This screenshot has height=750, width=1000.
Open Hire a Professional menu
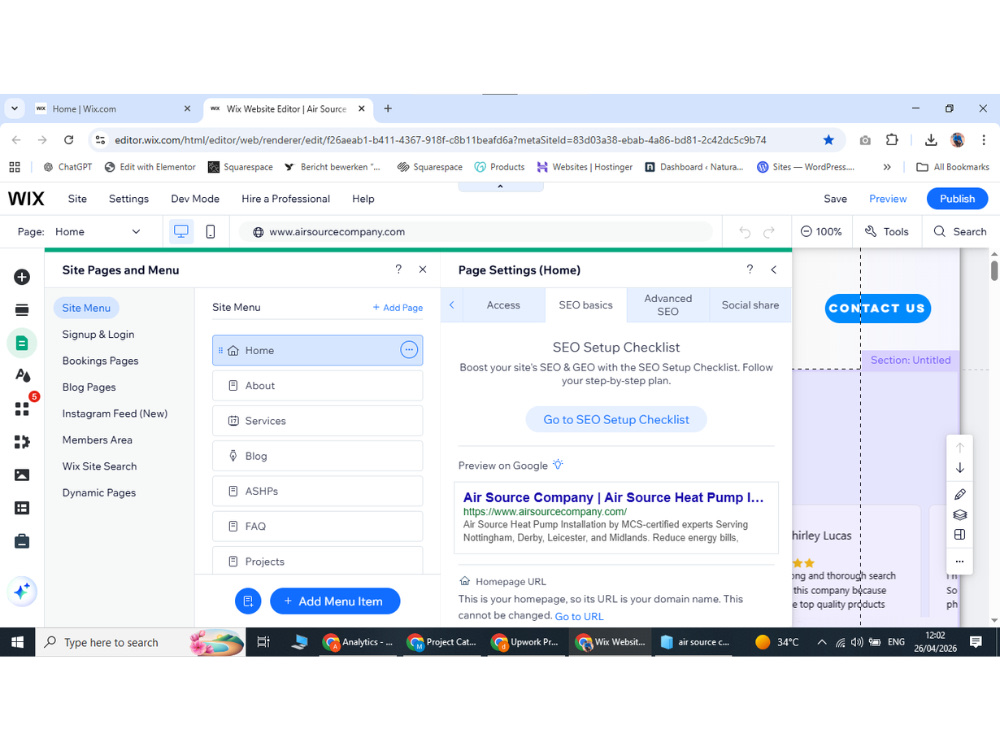click(x=286, y=199)
